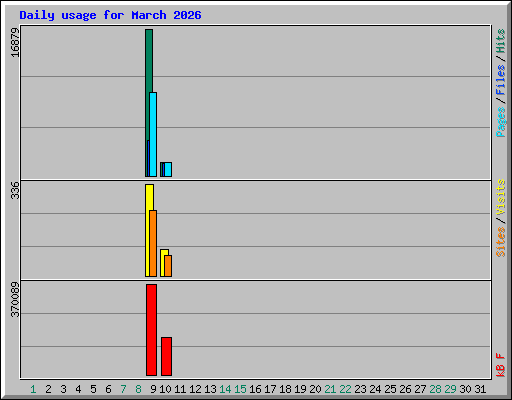The width and height of the screenshot is (512, 400).
Task: Click day 16 on the x-axis
Action: pyautogui.click(x=255, y=389)
